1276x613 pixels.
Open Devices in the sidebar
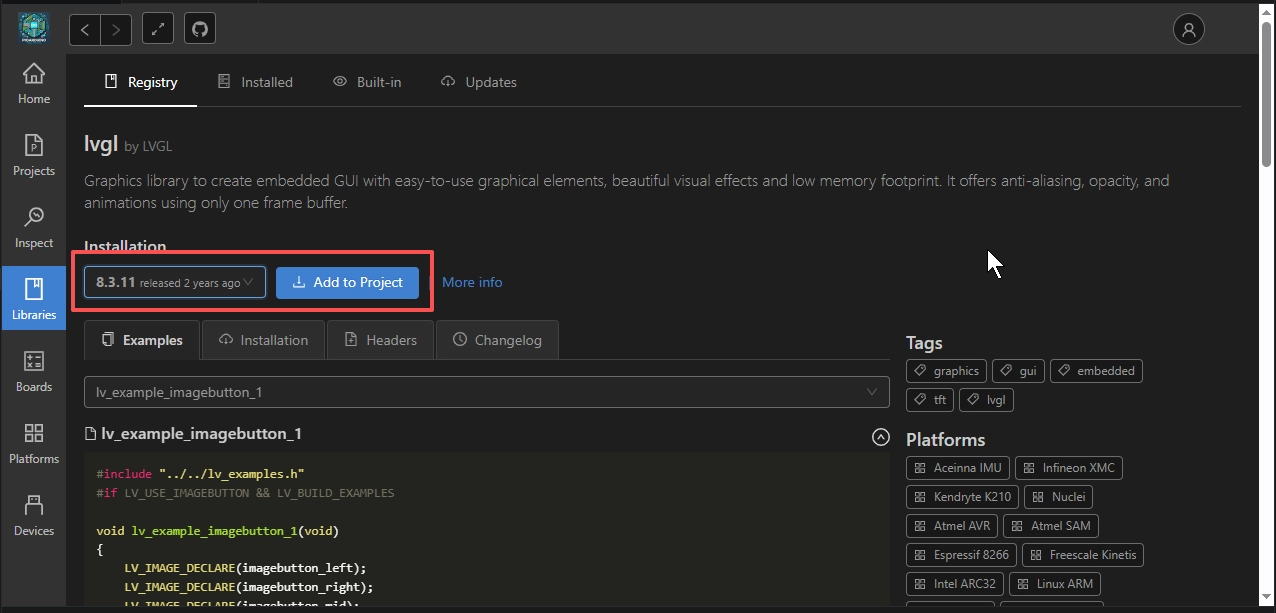coord(33,516)
